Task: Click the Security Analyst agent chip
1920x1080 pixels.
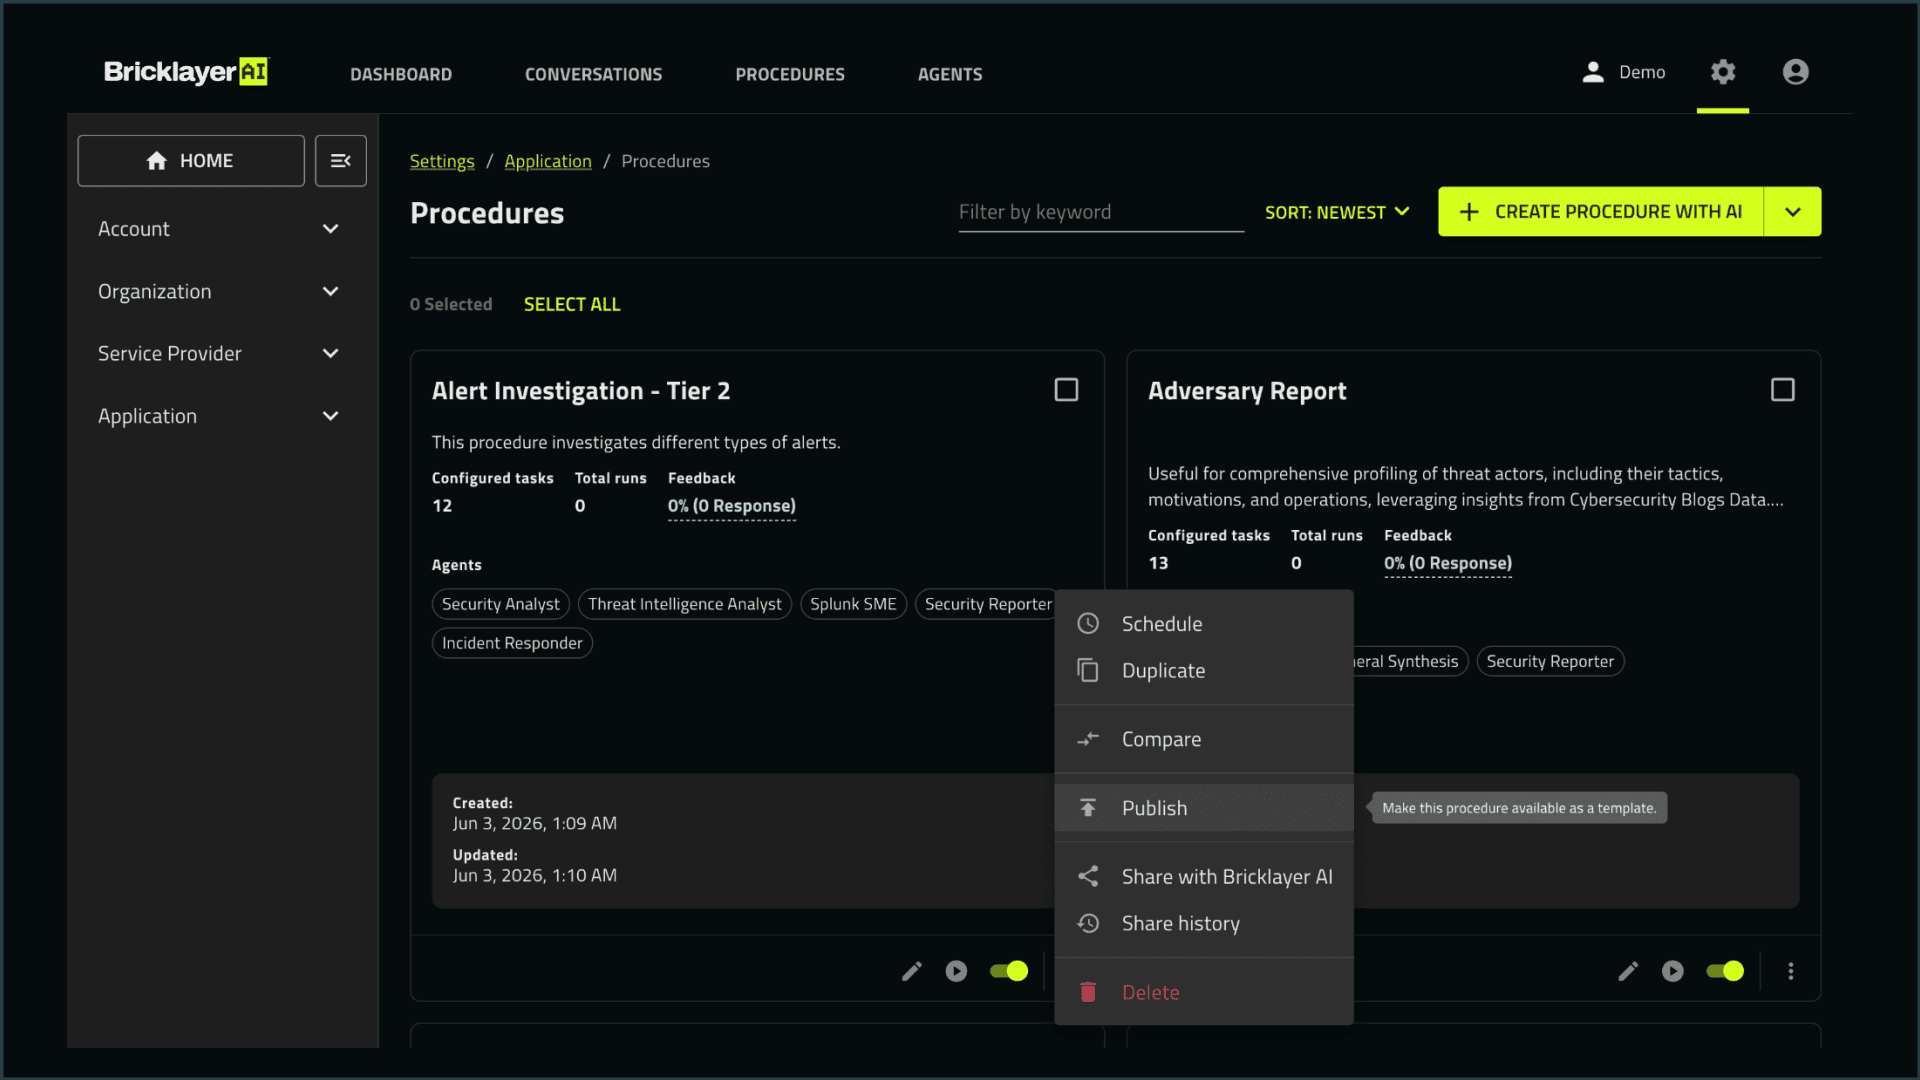Action: [x=501, y=604]
